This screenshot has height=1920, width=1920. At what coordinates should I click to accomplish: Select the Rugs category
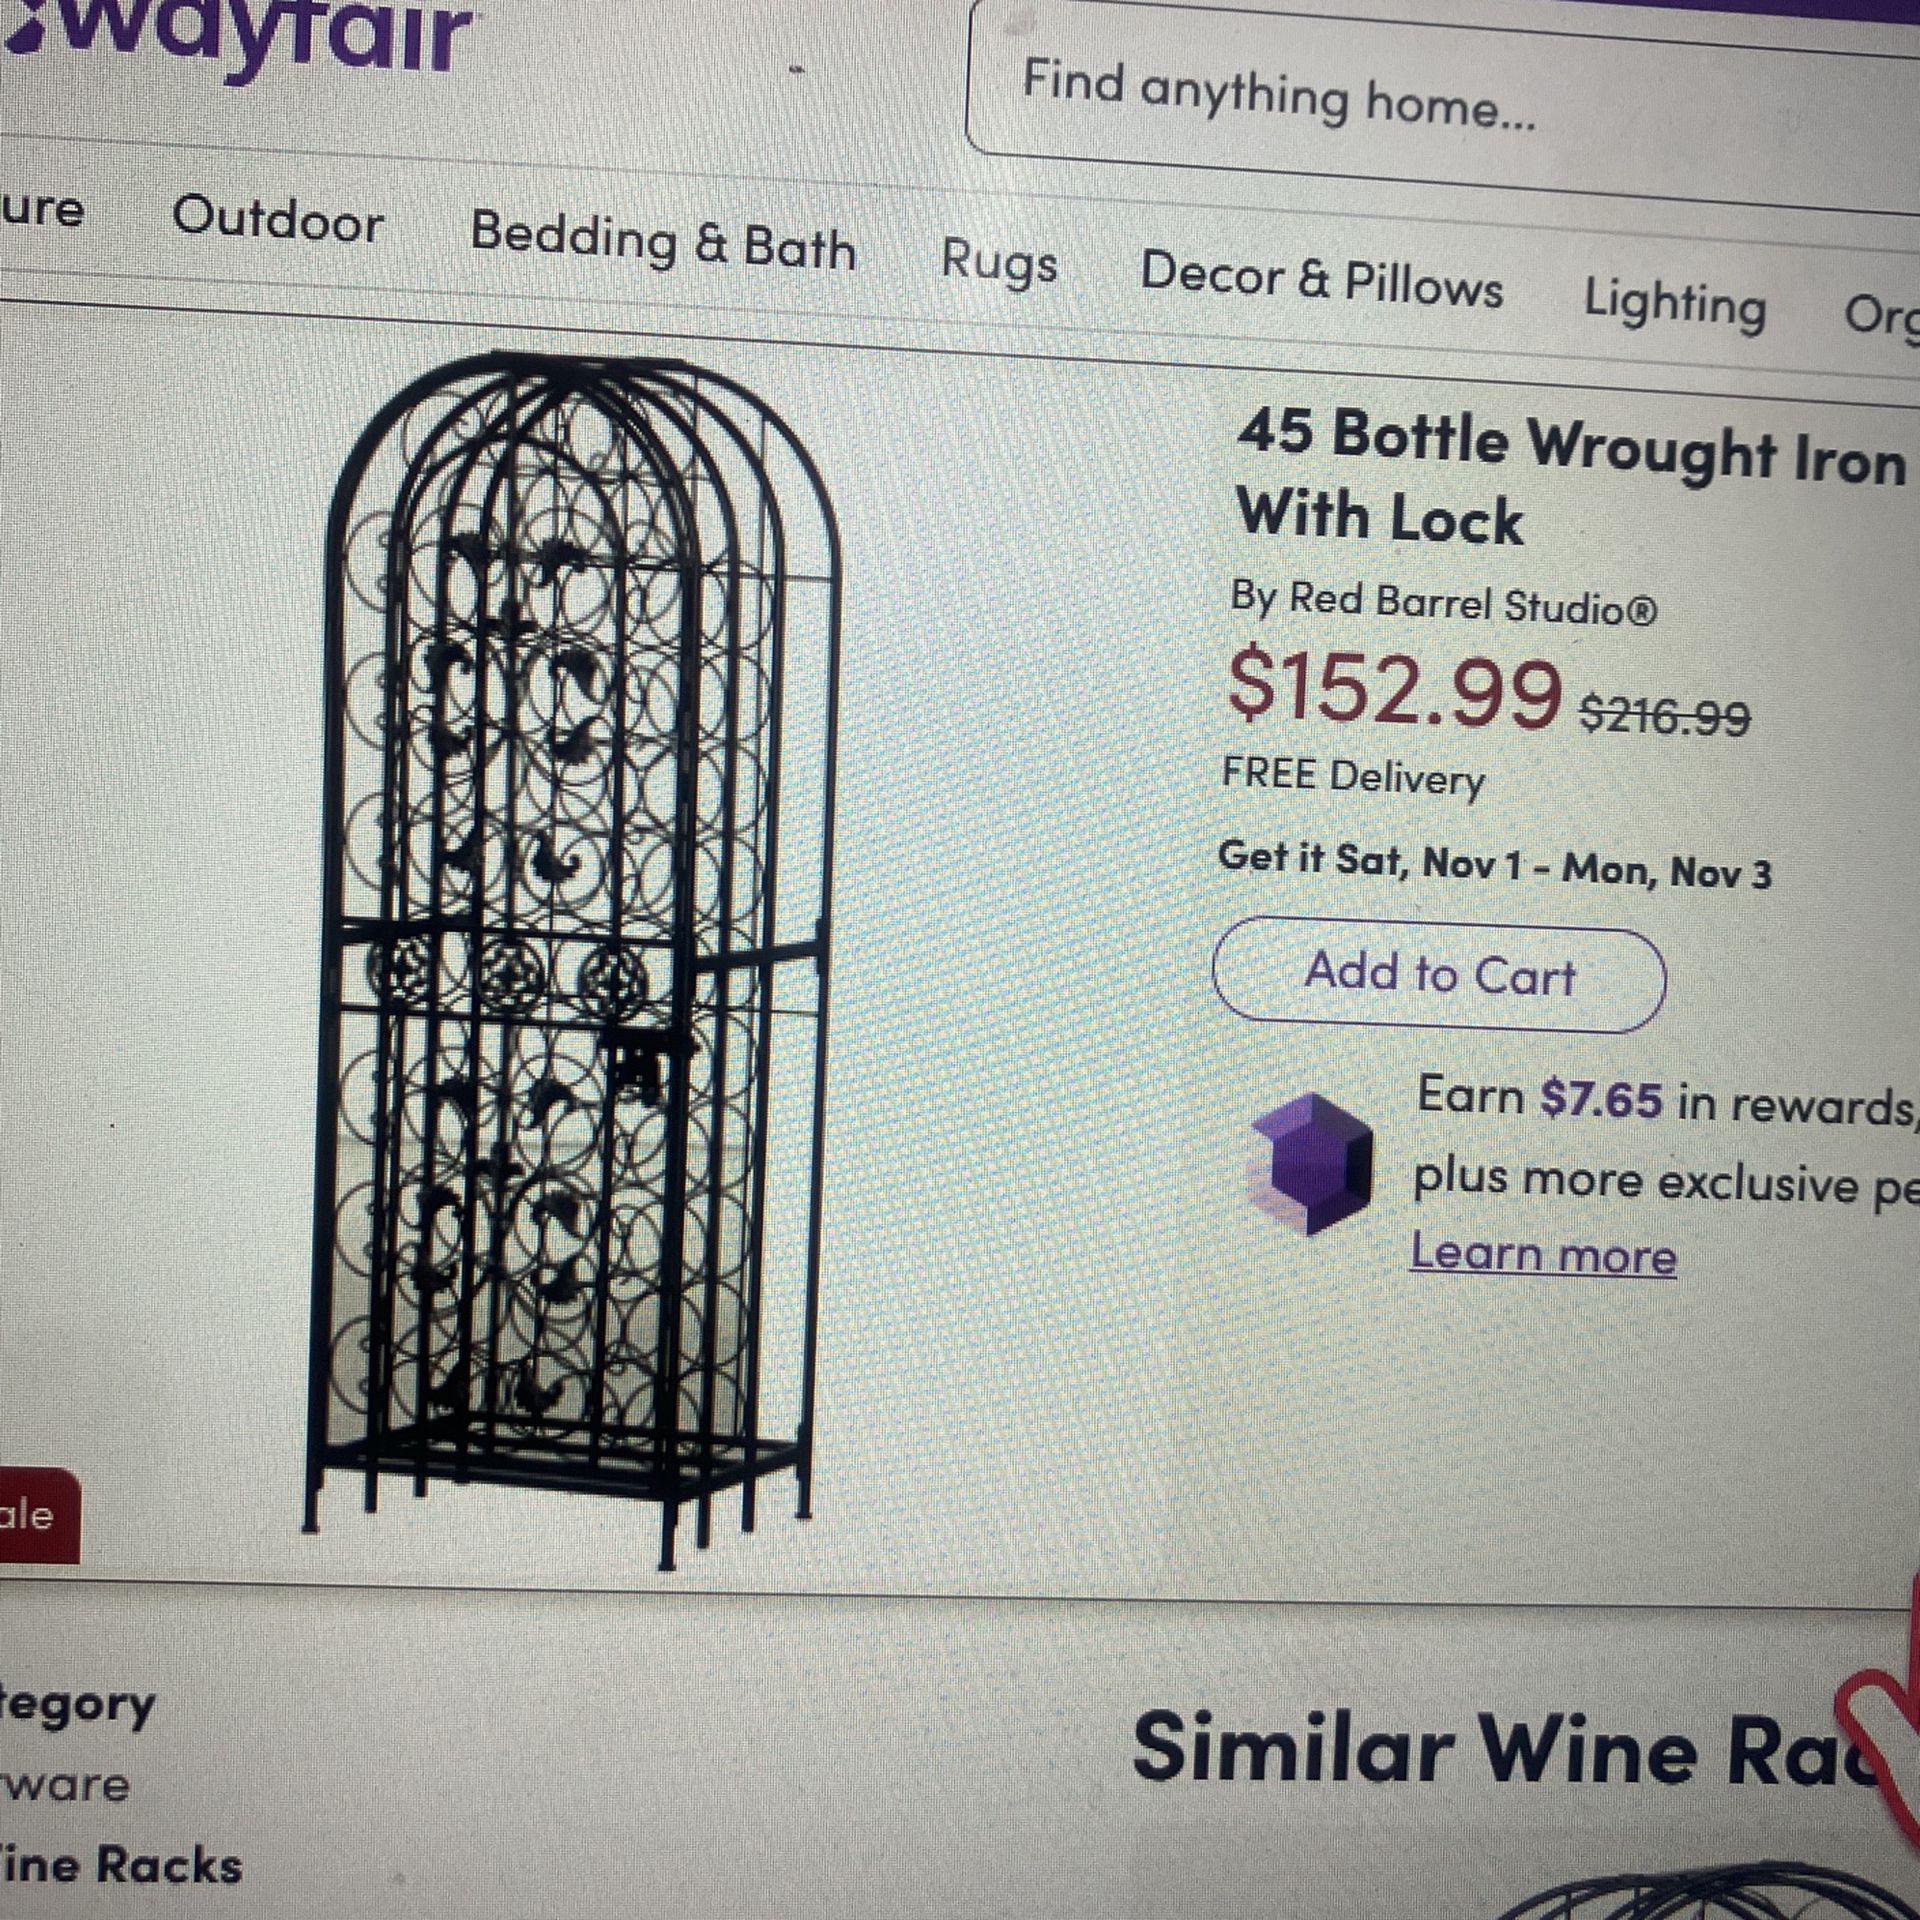(1000, 265)
